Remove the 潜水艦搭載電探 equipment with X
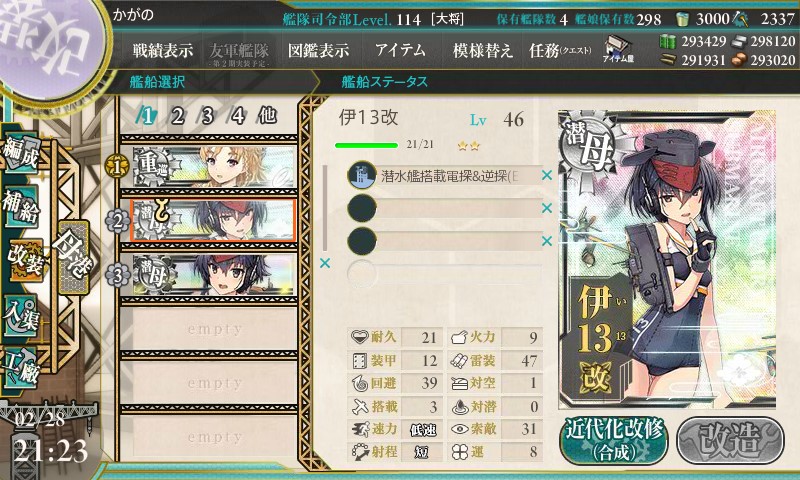This screenshot has width=800, height=480. (x=546, y=175)
